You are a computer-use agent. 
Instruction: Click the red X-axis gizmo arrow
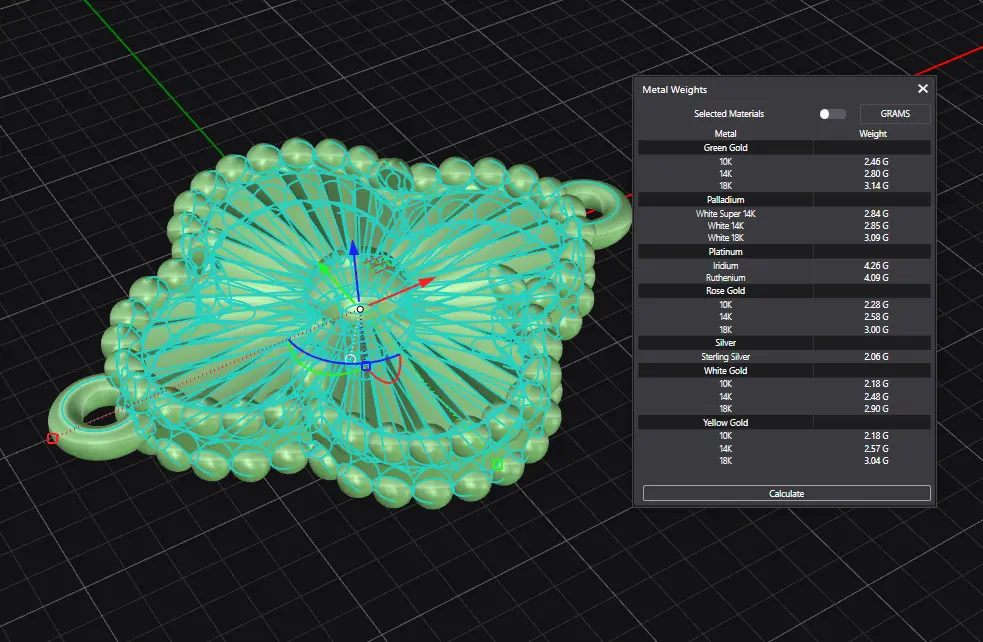point(424,282)
